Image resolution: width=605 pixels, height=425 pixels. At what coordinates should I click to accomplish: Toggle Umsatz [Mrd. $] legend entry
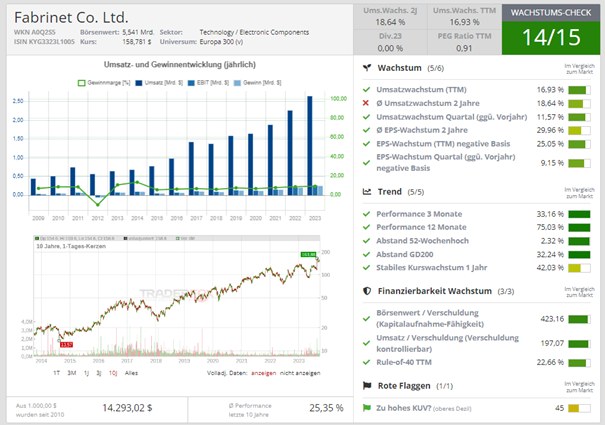(x=159, y=83)
